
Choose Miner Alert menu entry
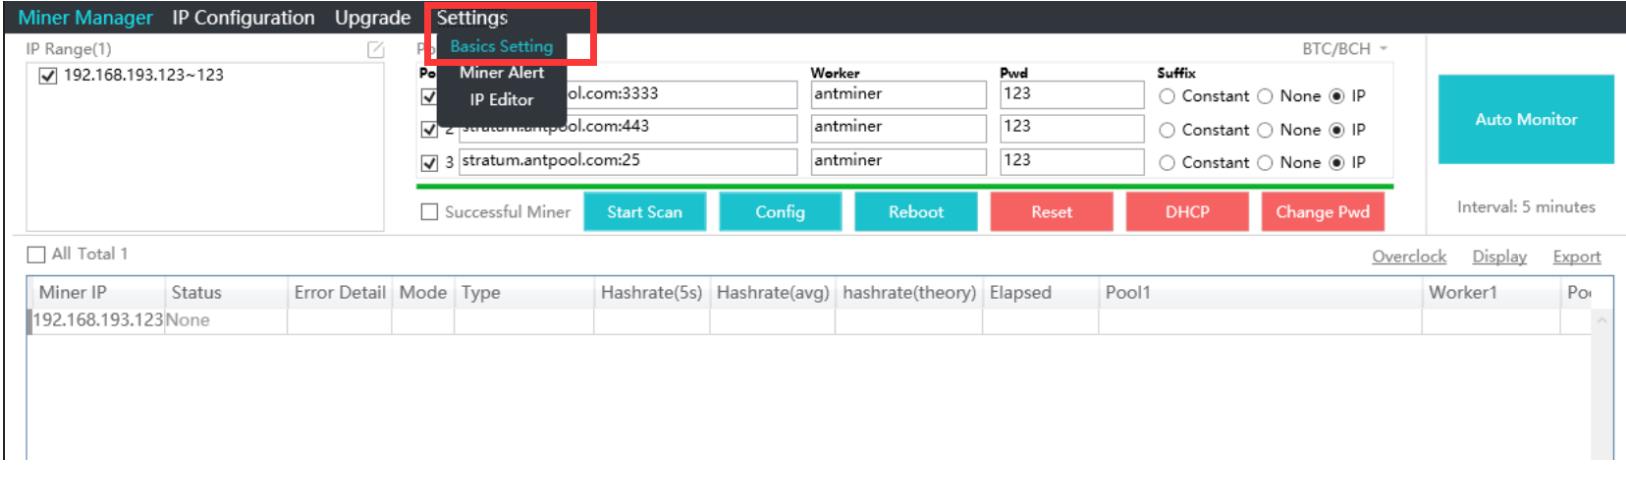point(501,73)
